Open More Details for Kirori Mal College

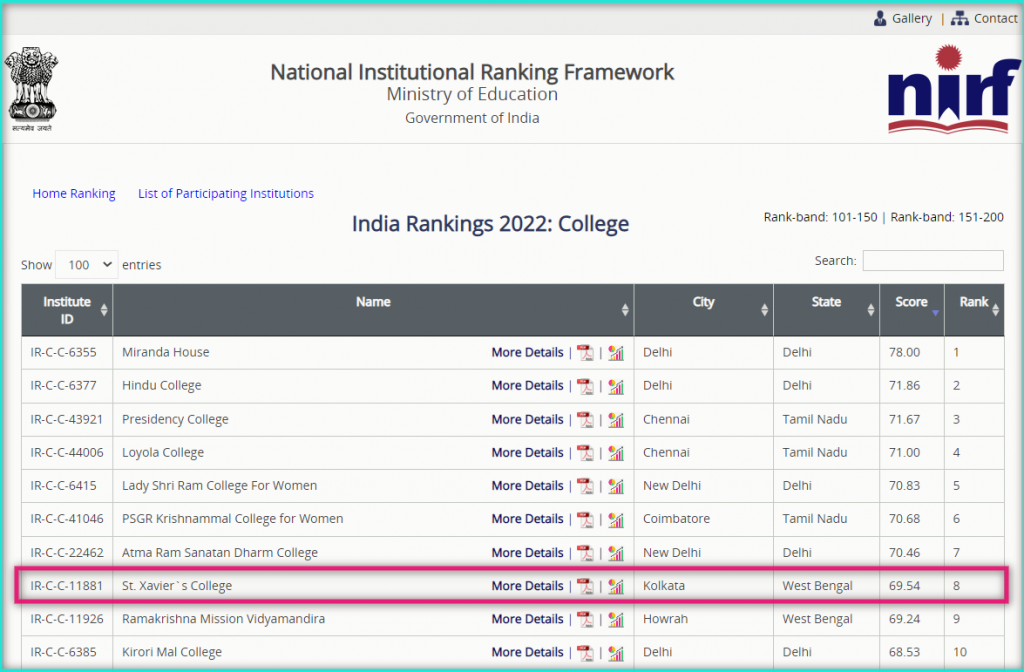[527, 652]
